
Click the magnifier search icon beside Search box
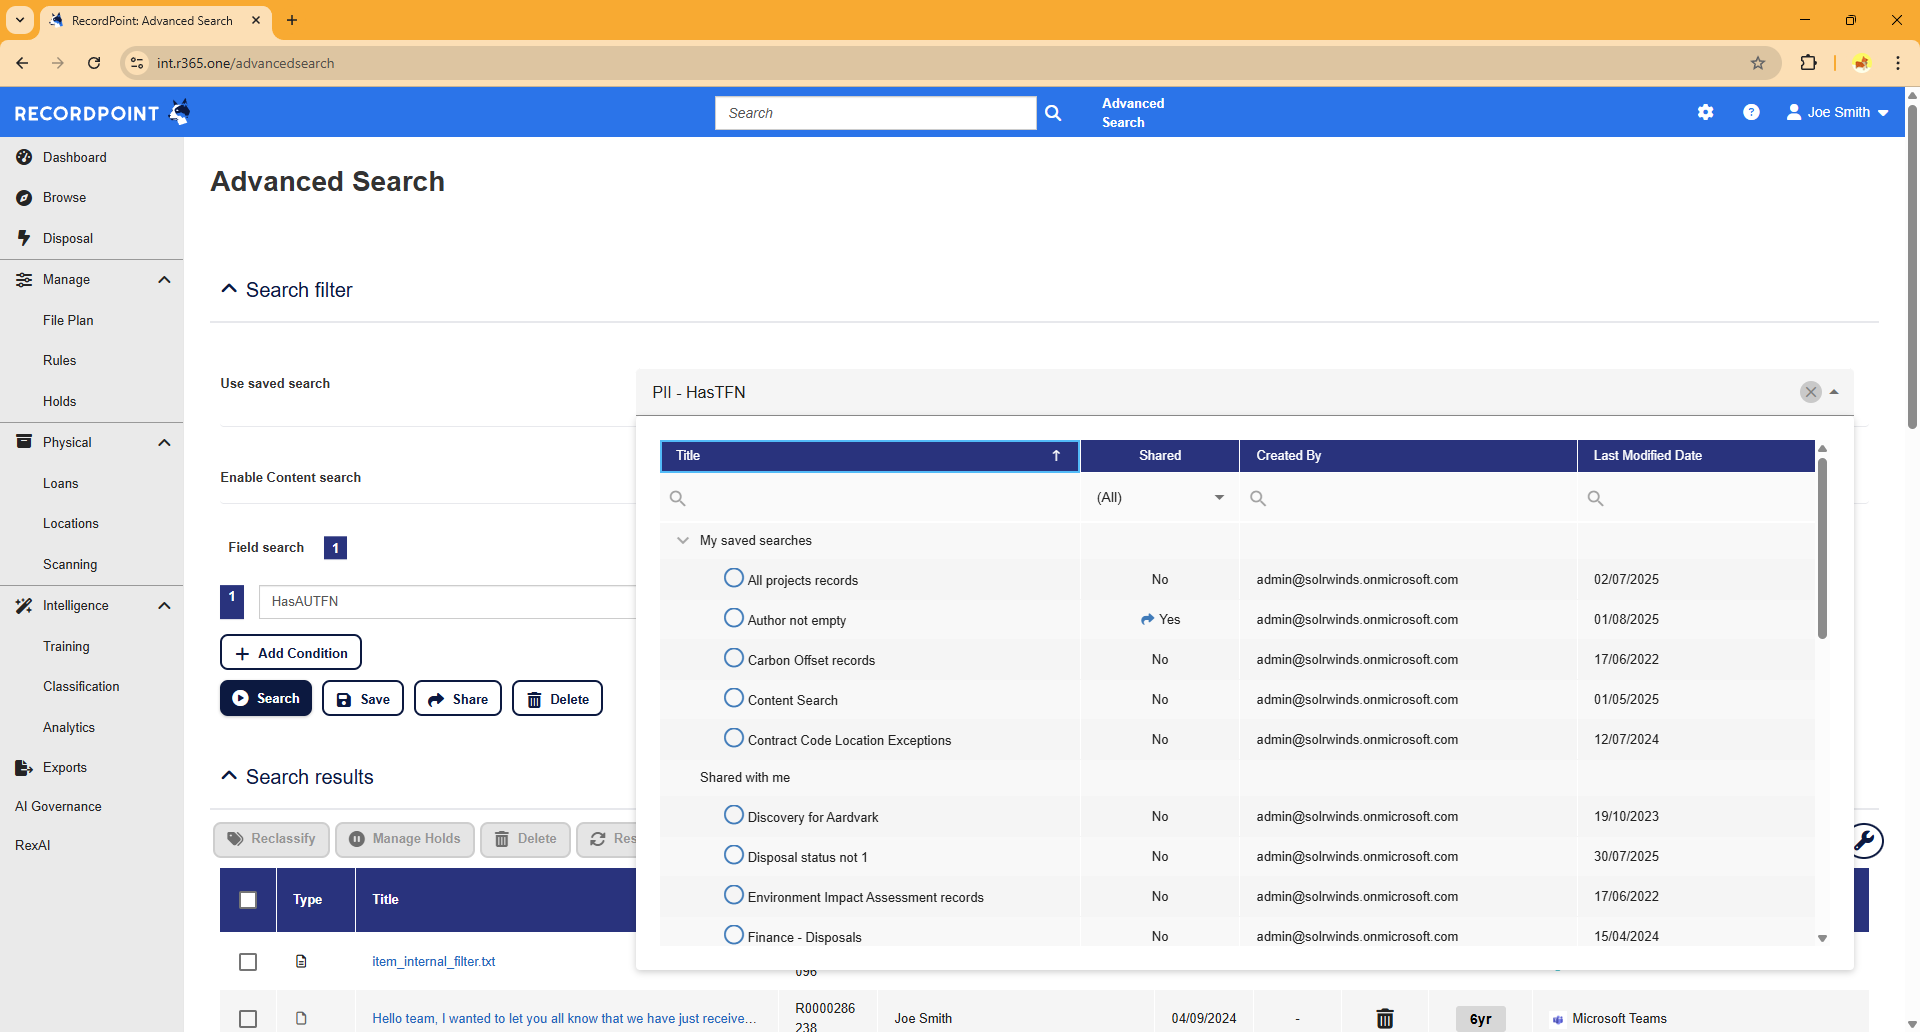[1053, 113]
